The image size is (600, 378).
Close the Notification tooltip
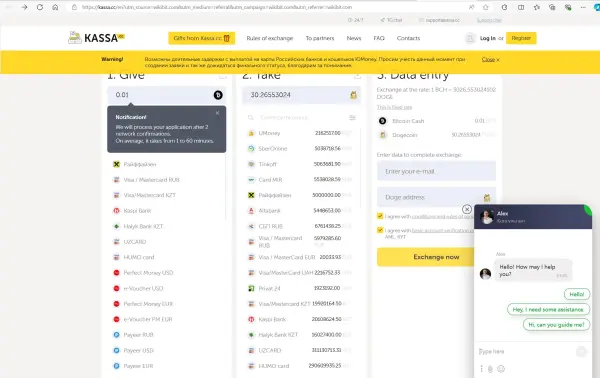pos(217,113)
